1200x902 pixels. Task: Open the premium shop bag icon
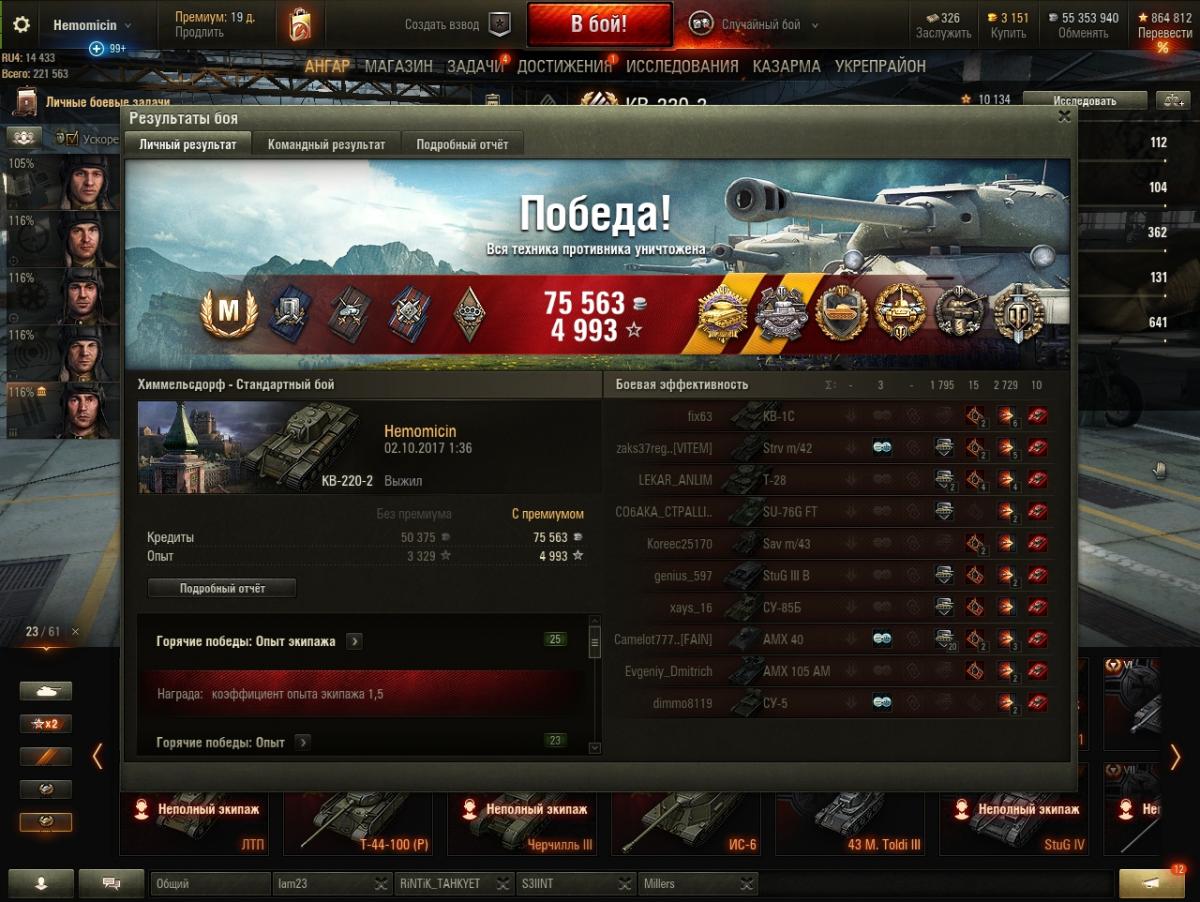(x=299, y=24)
